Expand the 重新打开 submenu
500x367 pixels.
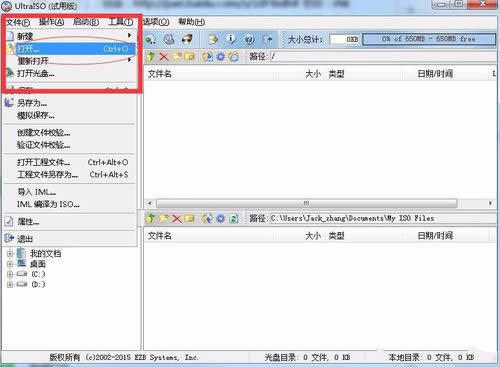click(x=70, y=61)
